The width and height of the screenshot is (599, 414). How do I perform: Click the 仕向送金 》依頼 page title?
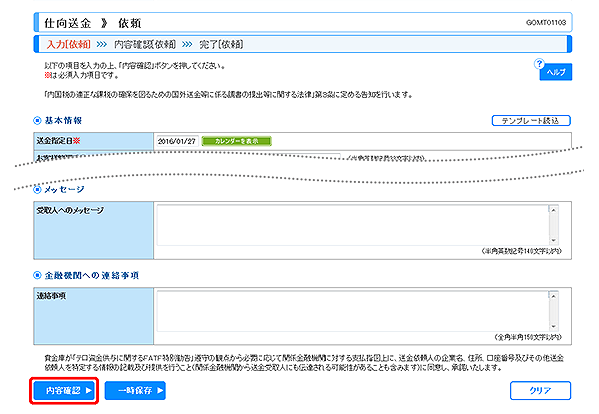(x=93, y=23)
